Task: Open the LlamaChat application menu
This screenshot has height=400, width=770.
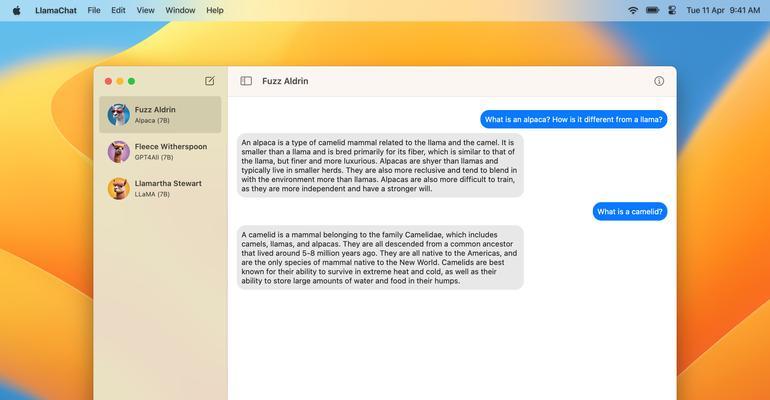Action: coord(56,10)
